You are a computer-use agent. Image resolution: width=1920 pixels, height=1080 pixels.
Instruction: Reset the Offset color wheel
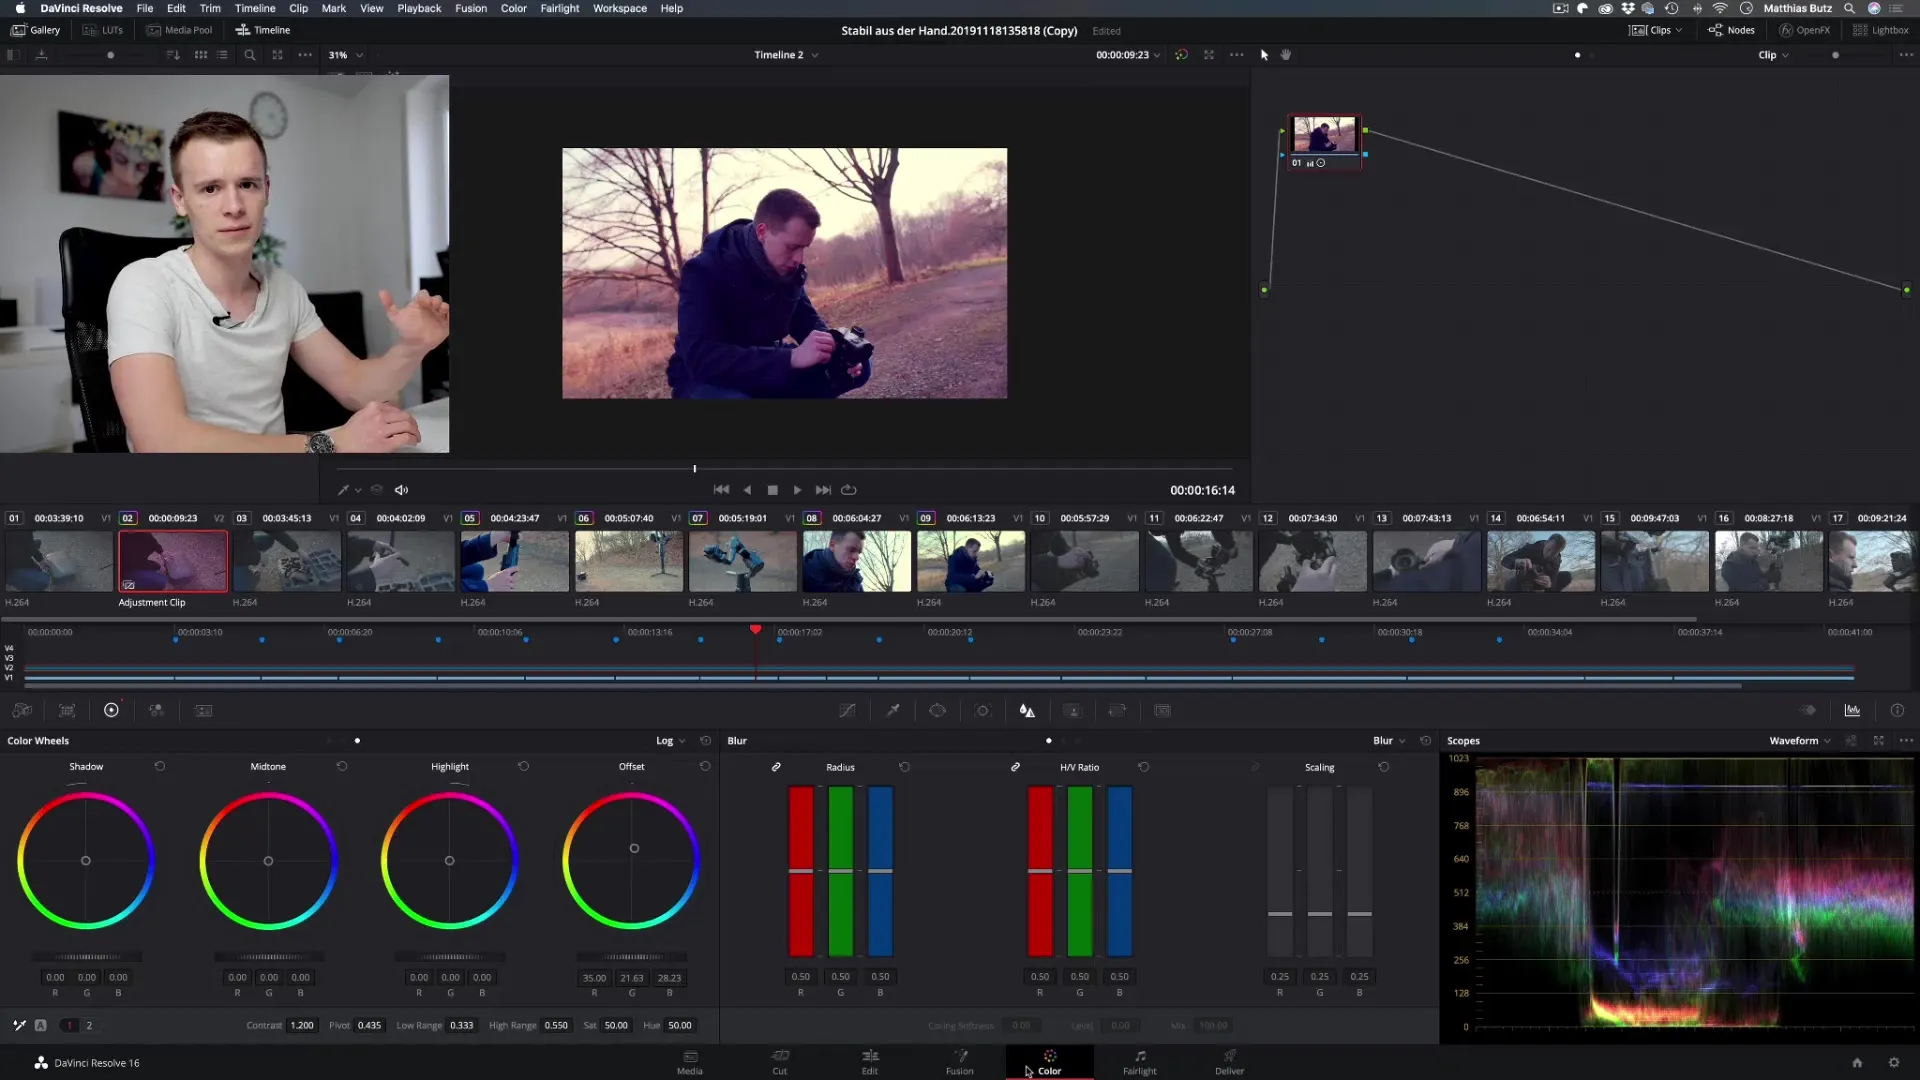click(x=705, y=766)
